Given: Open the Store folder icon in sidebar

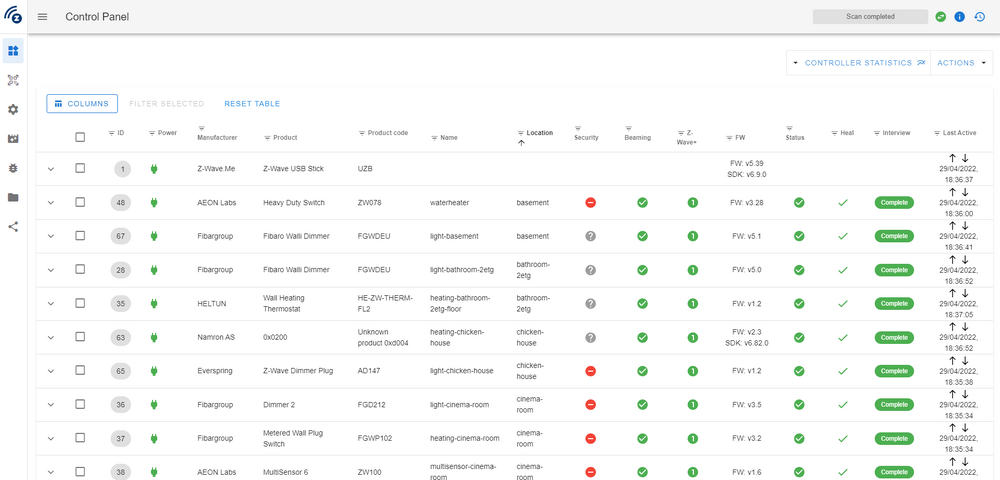Looking at the screenshot, I should [13, 197].
